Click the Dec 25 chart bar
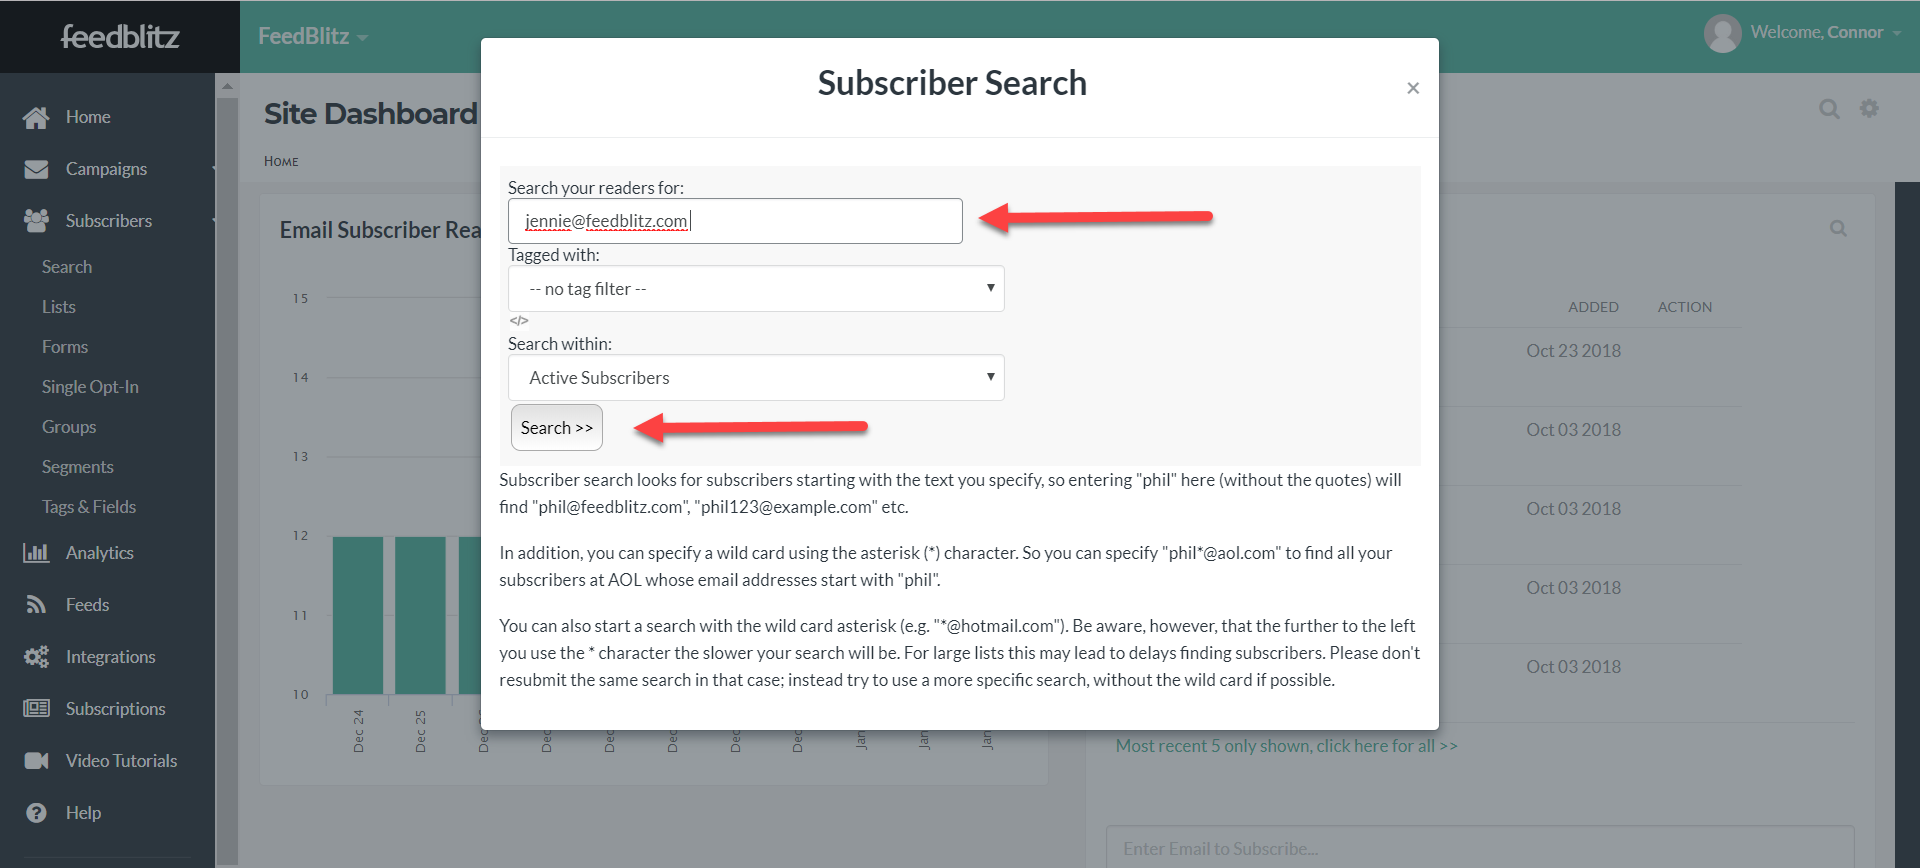Viewport: 1920px width, 868px height. (420, 615)
